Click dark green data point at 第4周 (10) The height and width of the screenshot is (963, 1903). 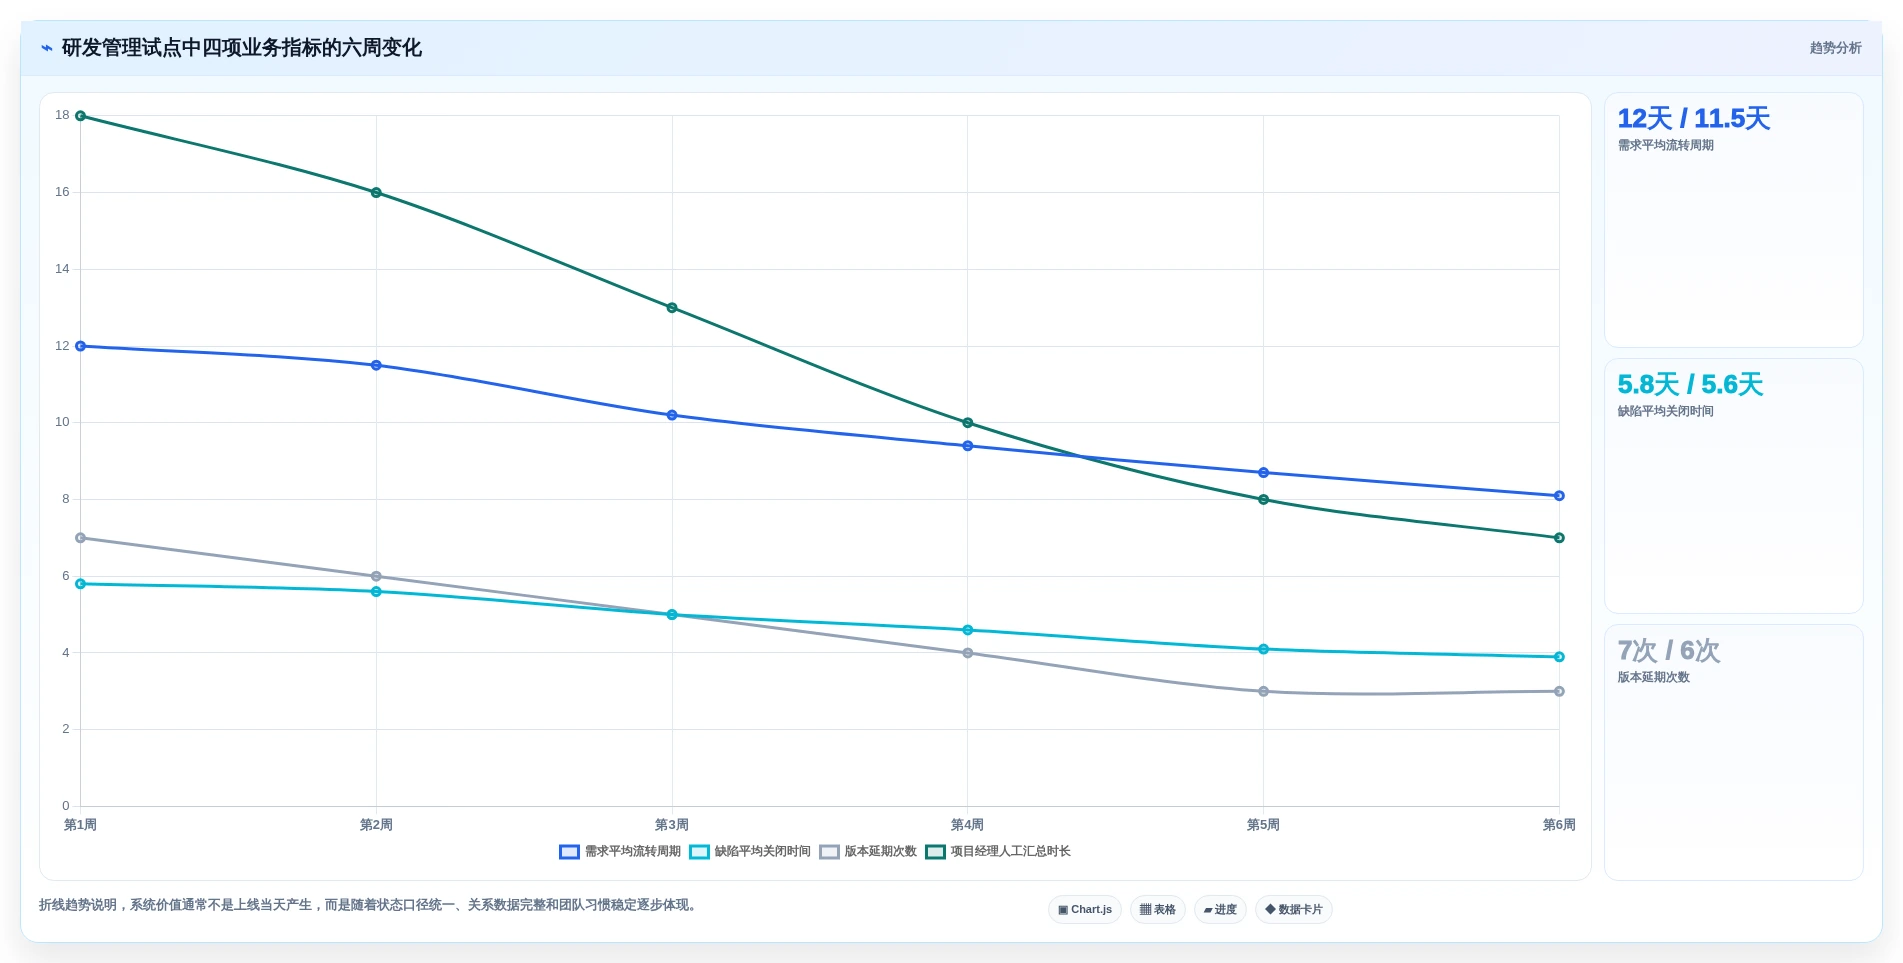point(968,423)
